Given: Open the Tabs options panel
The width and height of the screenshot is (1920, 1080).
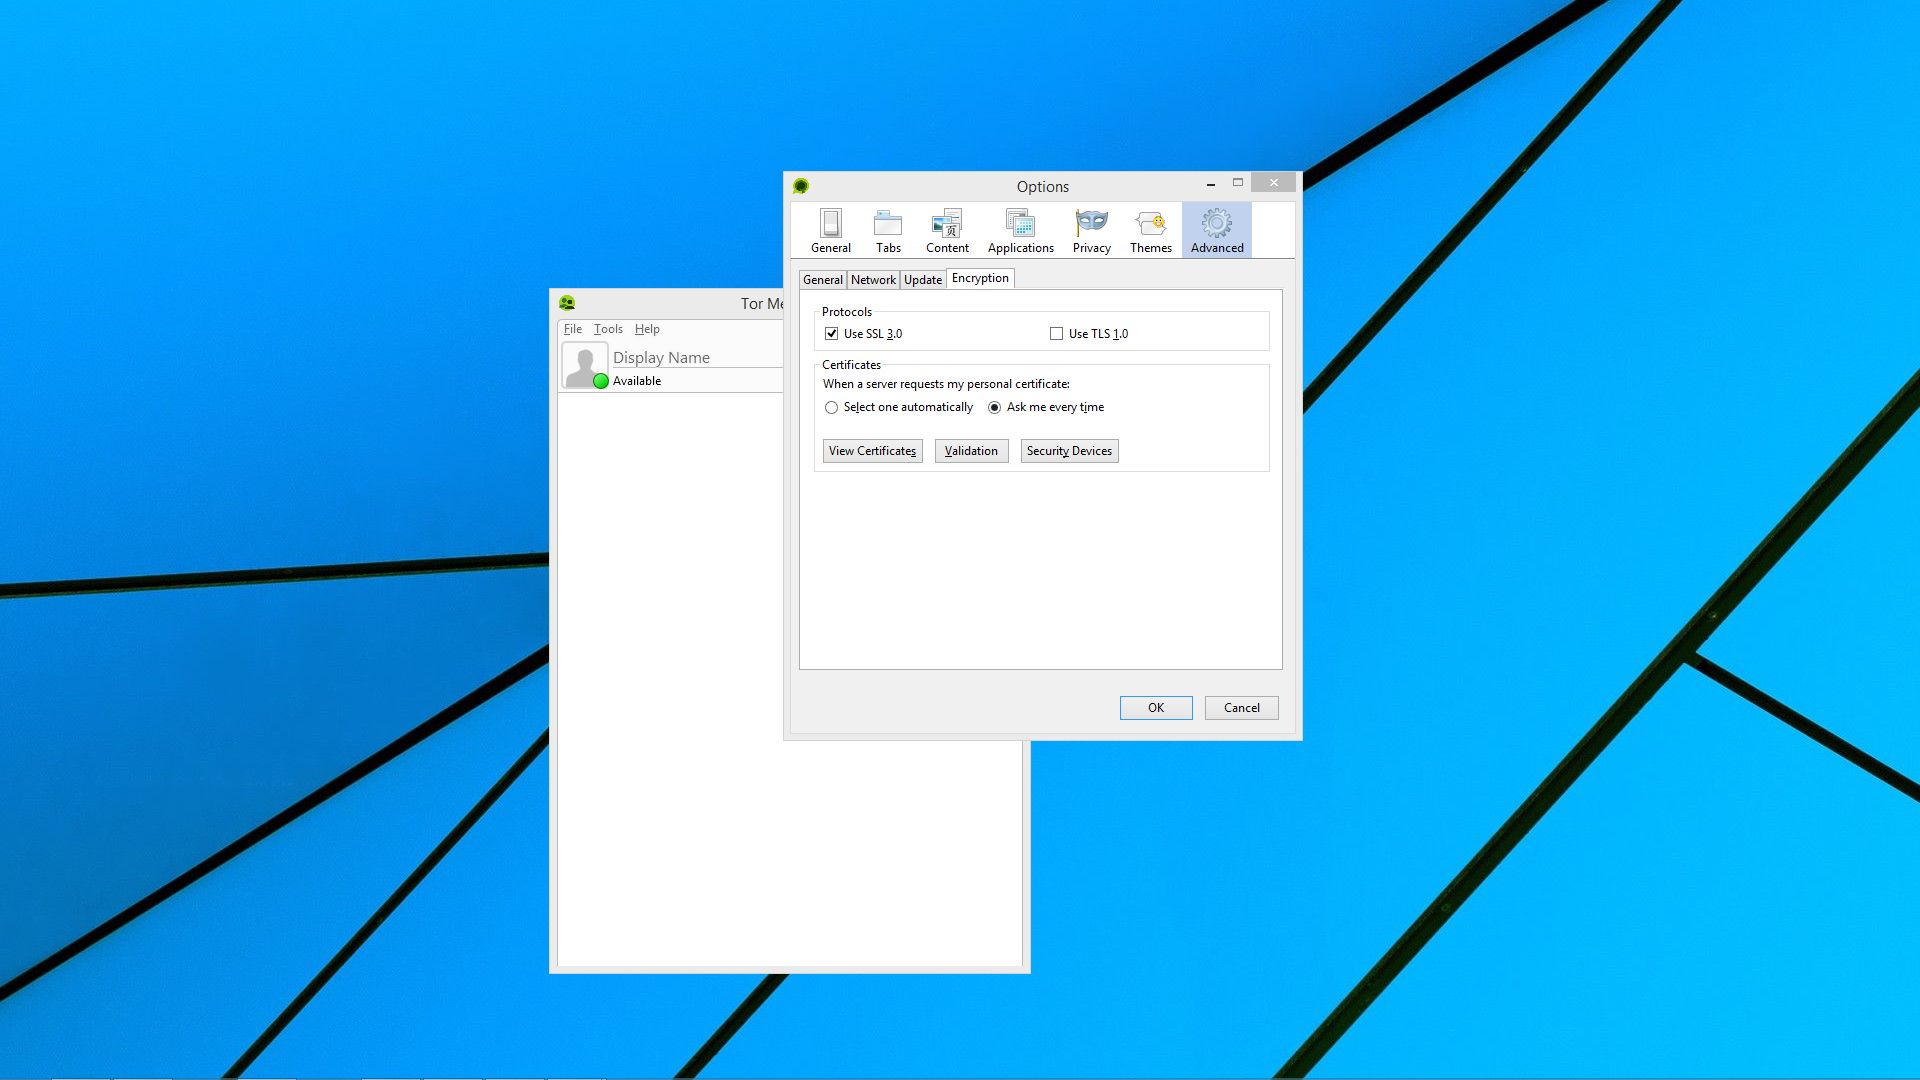Looking at the screenshot, I should 888,231.
